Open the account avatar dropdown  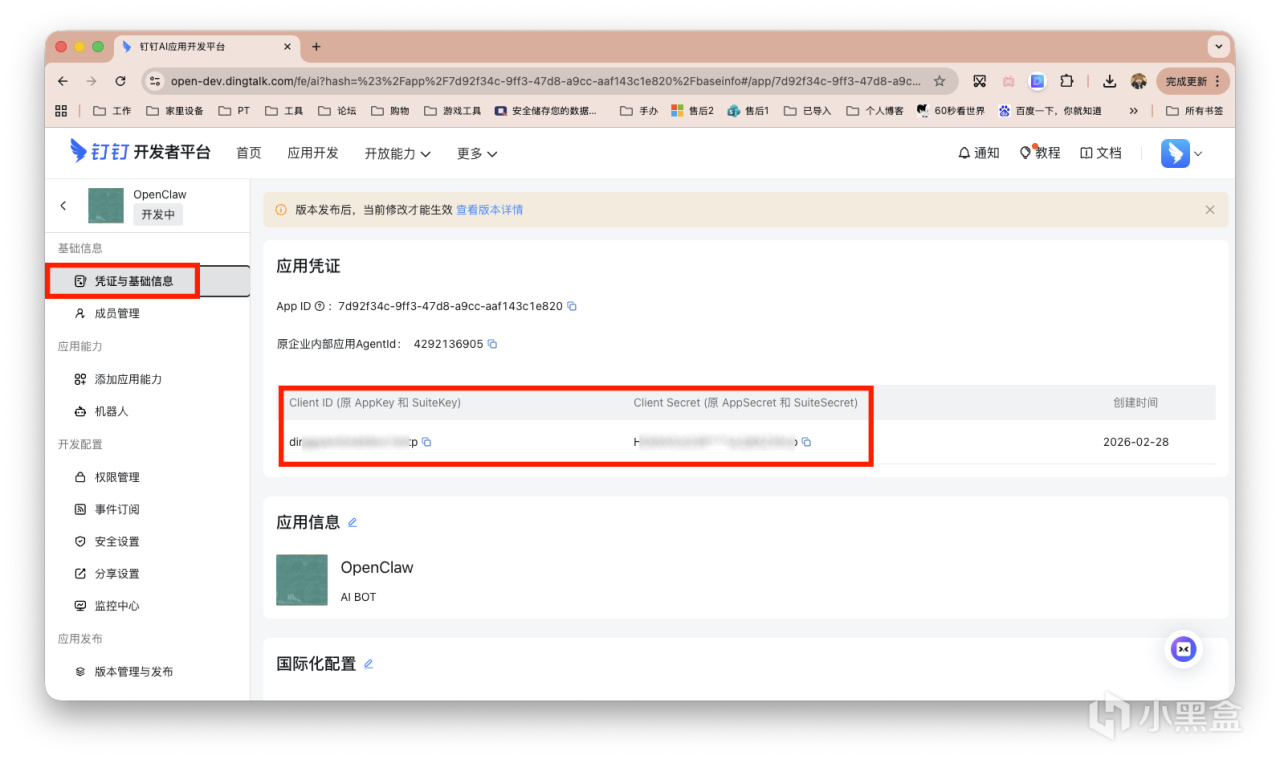[x=1182, y=153]
